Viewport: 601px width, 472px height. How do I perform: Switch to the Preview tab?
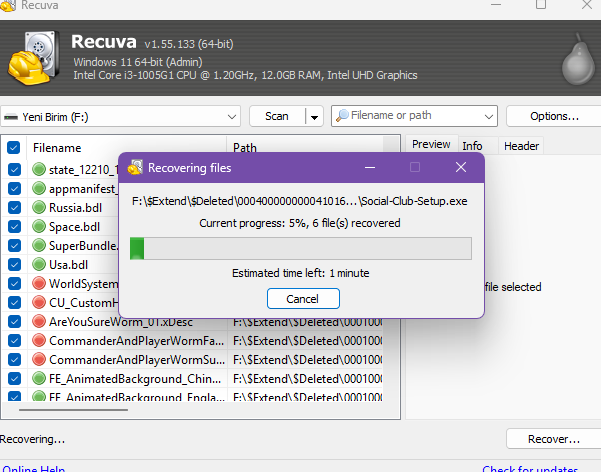click(431, 145)
